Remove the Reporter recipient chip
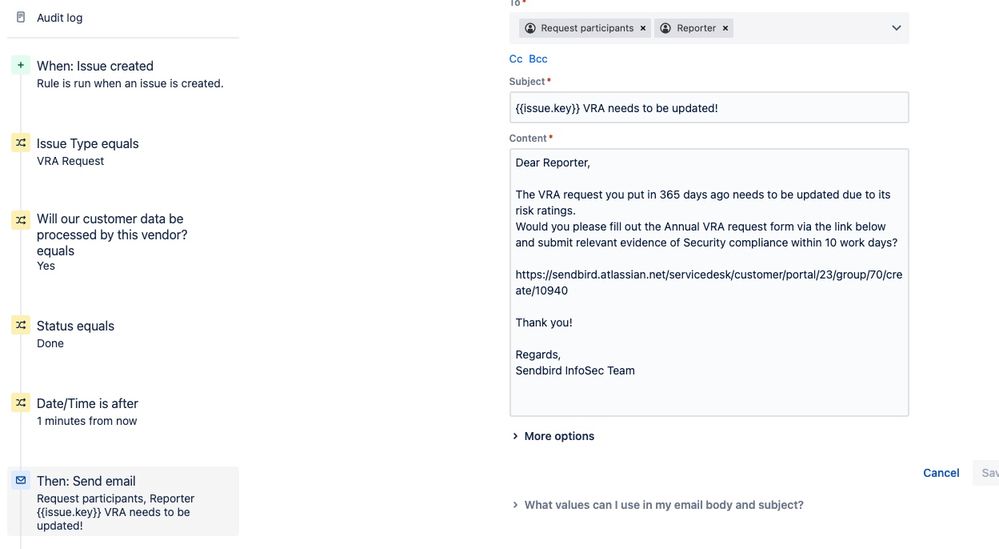The width and height of the screenshot is (999, 549). pyautogui.click(x=725, y=28)
